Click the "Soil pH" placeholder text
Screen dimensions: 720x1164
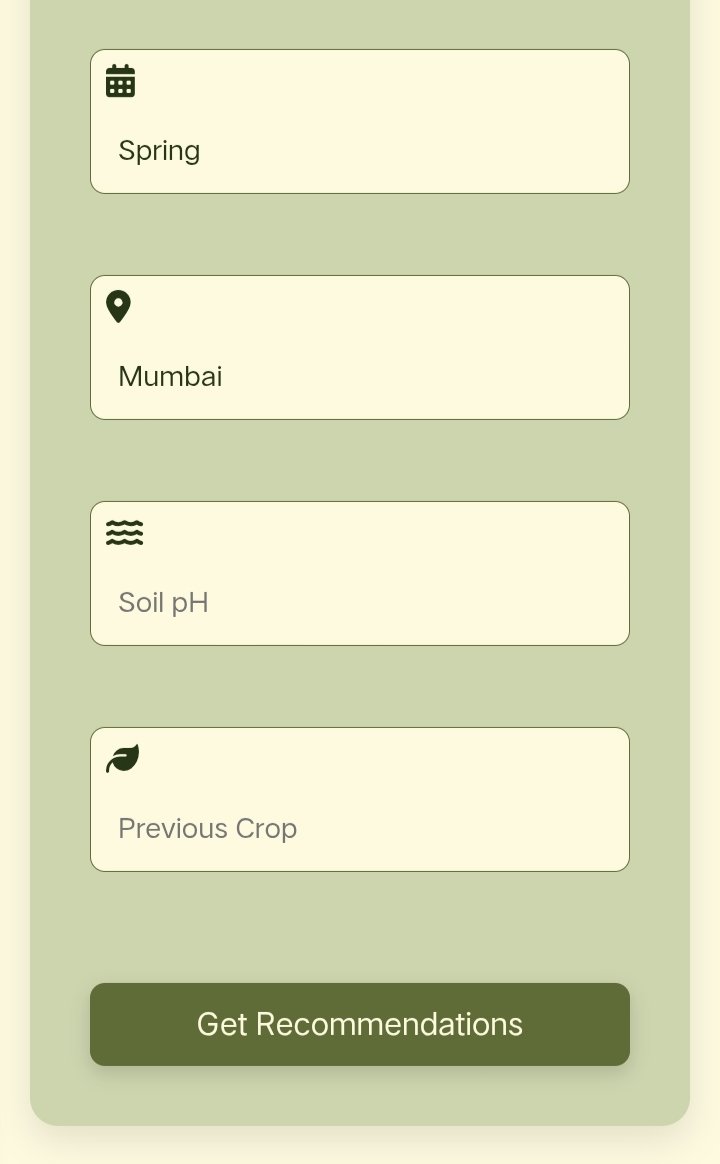click(163, 603)
